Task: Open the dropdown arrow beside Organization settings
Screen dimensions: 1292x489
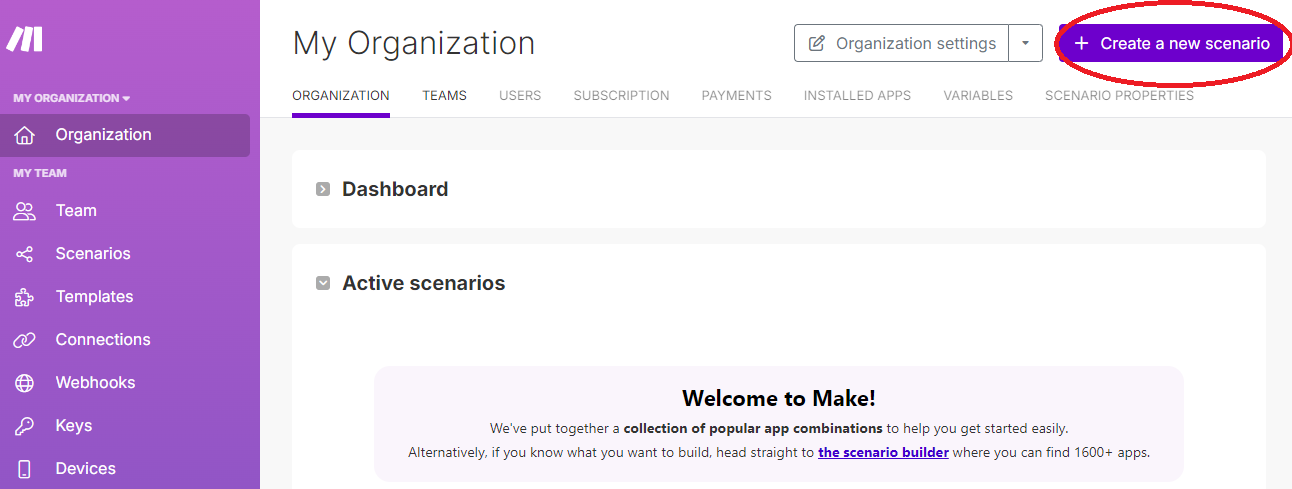Action: 1026,44
